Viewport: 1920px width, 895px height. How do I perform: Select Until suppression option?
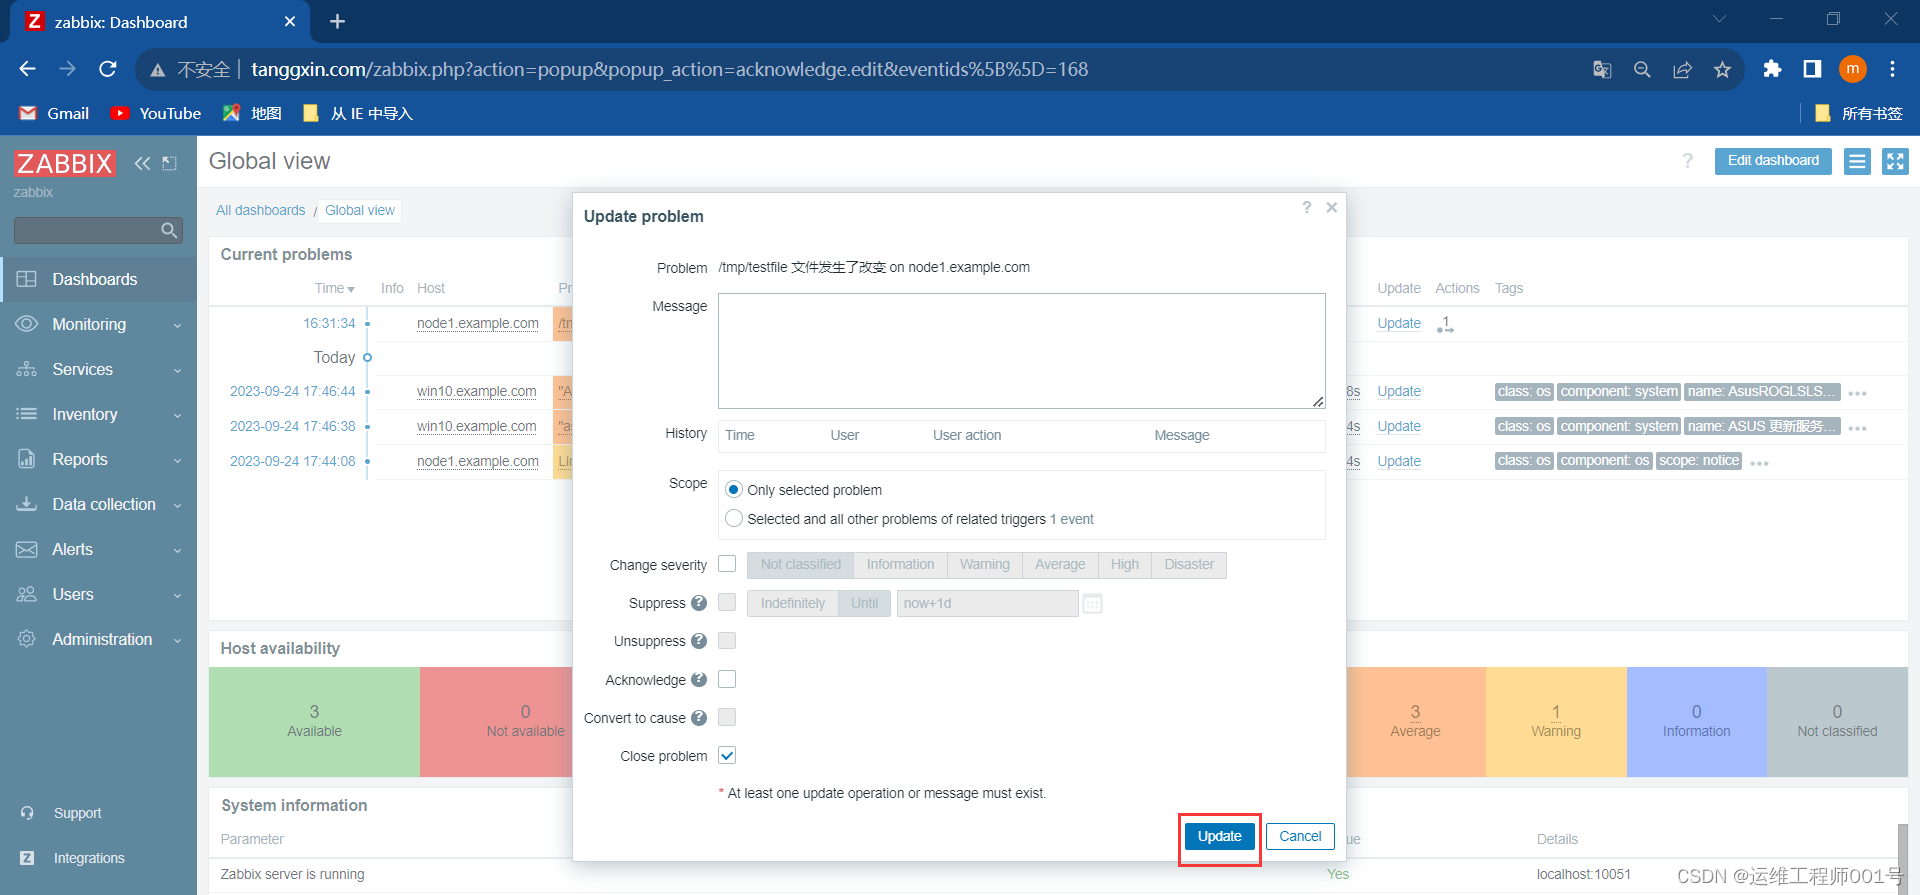pyautogui.click(x=864, y=603)
